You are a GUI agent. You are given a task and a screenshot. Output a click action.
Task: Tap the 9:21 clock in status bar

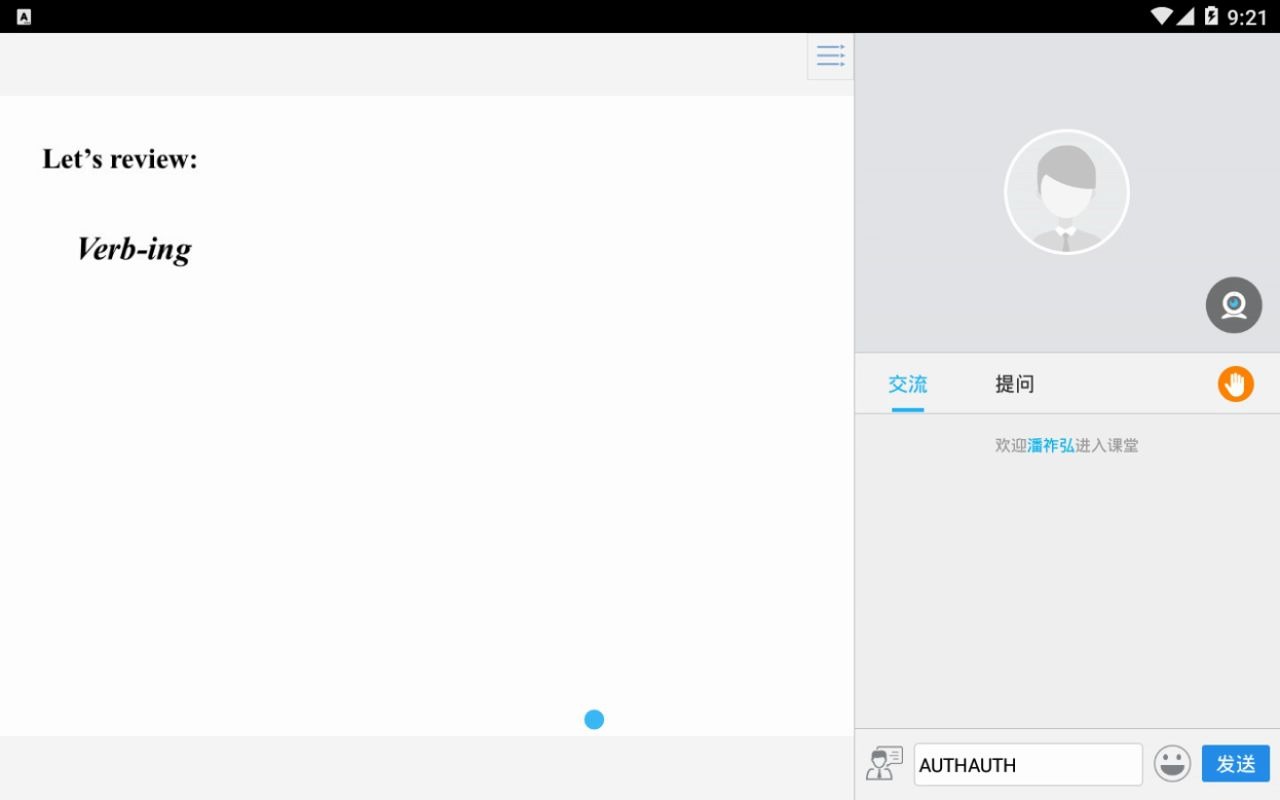coord(1247,17)
